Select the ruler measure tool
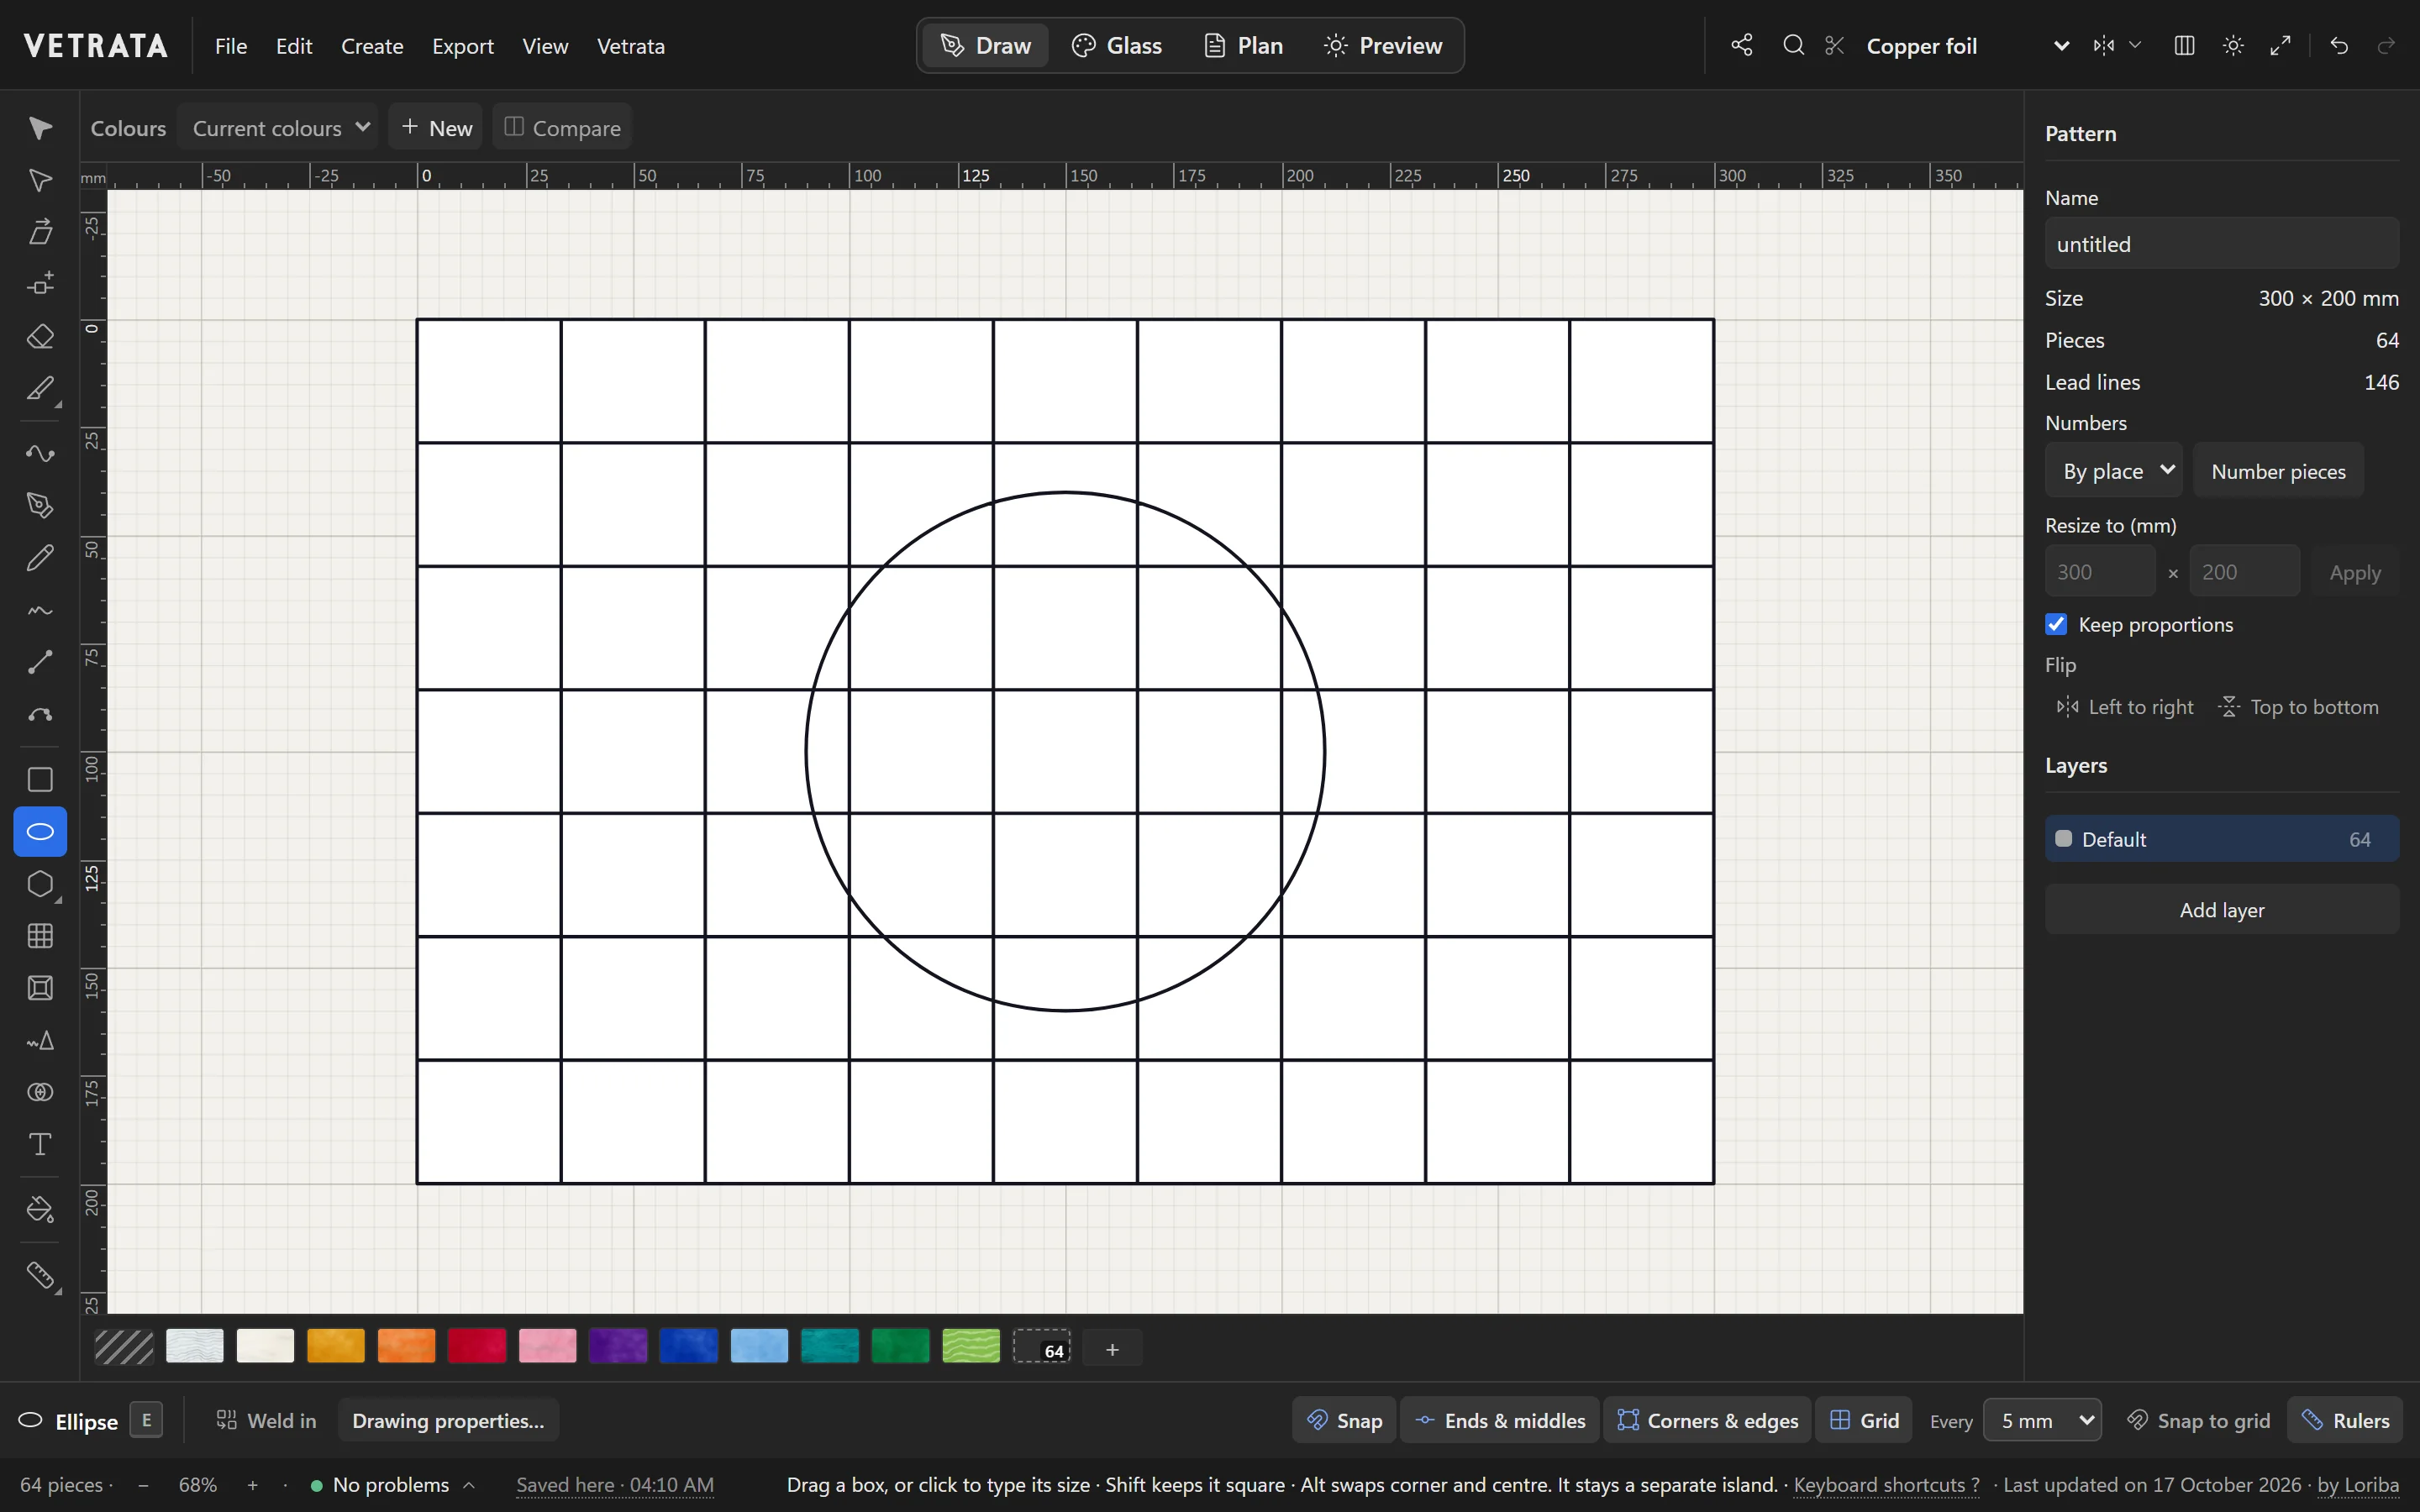 40,1275
